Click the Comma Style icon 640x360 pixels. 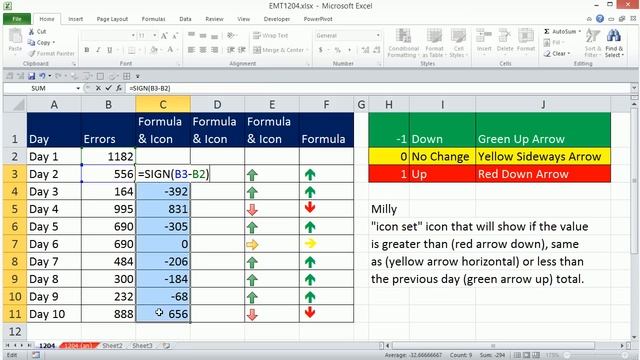(349, 50)
